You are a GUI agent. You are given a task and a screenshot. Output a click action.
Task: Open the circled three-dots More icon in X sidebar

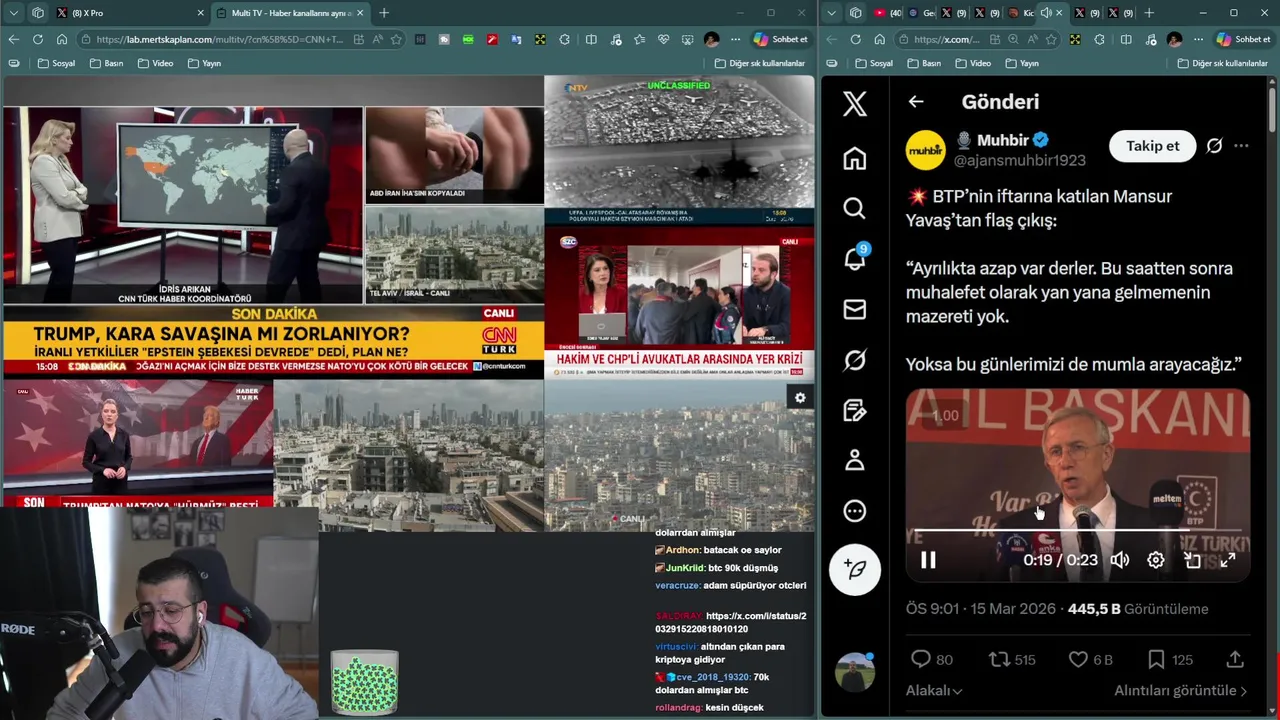pos(854,511)
